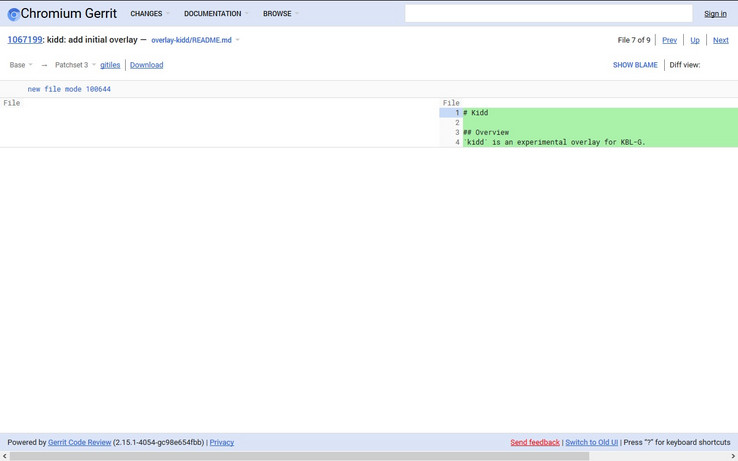
Task: Open the Base patchset dropdown
Action: pos(21,65)
